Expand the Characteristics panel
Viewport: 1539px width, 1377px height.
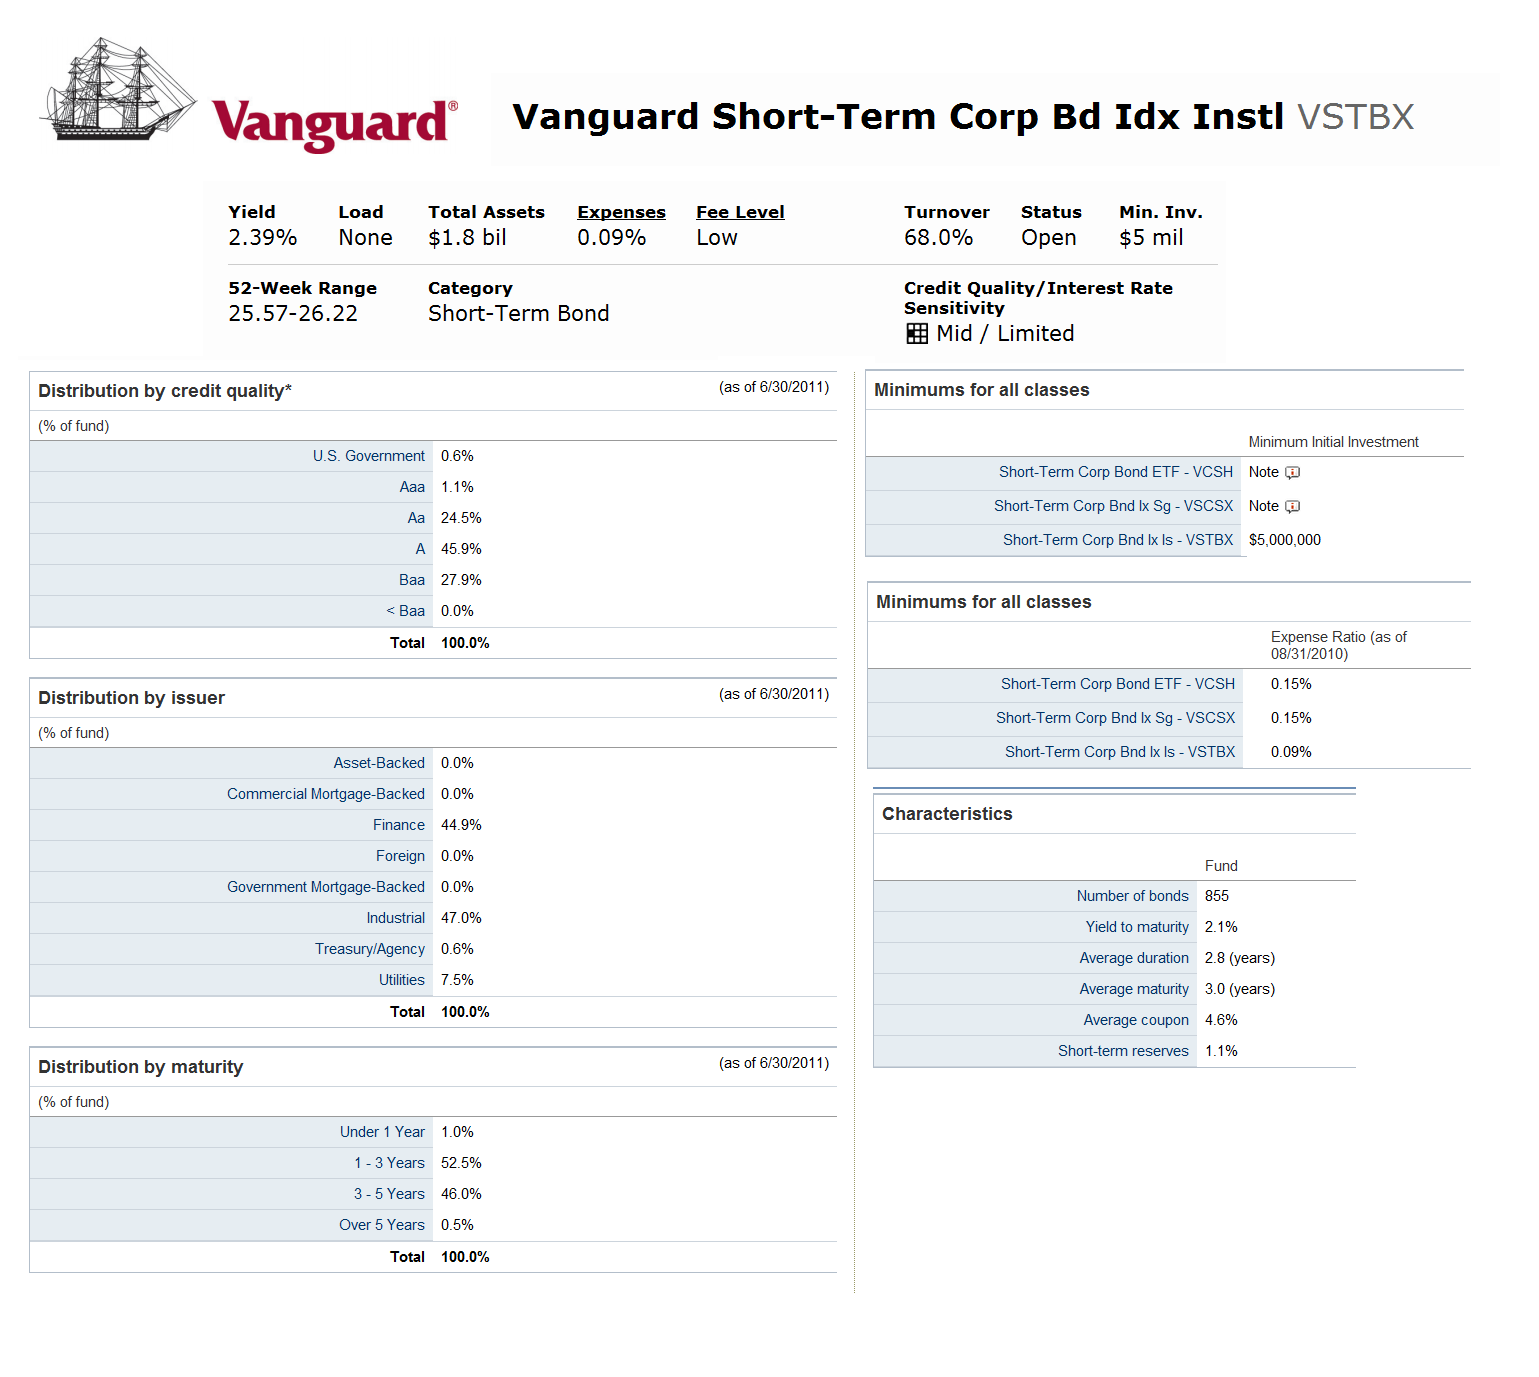point(946,813)
